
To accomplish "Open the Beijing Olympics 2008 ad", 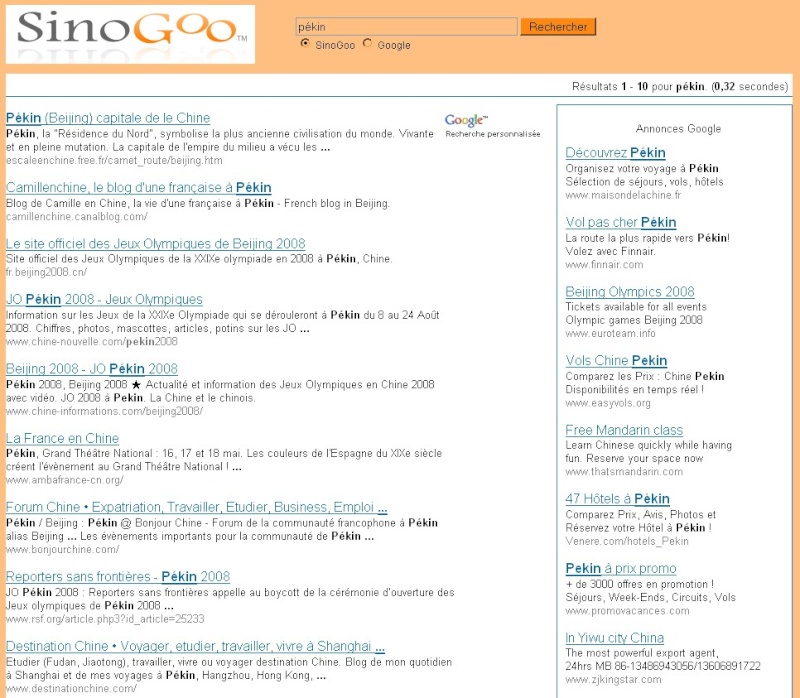I will 630,291.
